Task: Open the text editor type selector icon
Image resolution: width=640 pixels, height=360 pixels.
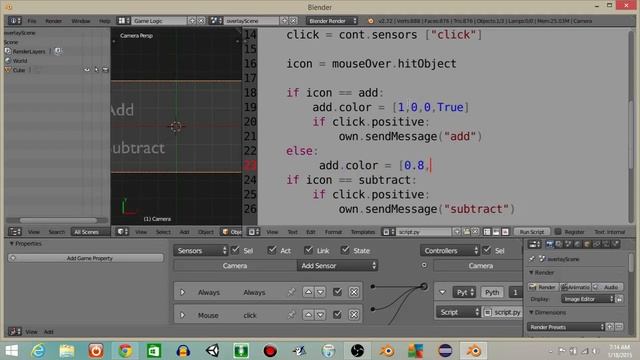Action: coord(253,232)
